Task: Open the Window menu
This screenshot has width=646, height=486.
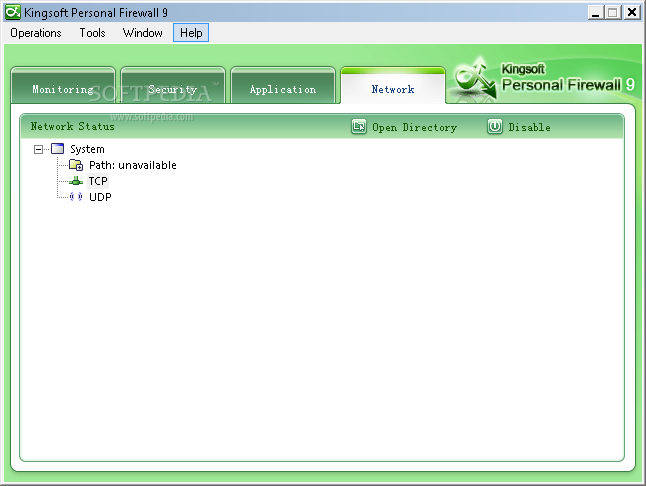Action: (143, 33)
